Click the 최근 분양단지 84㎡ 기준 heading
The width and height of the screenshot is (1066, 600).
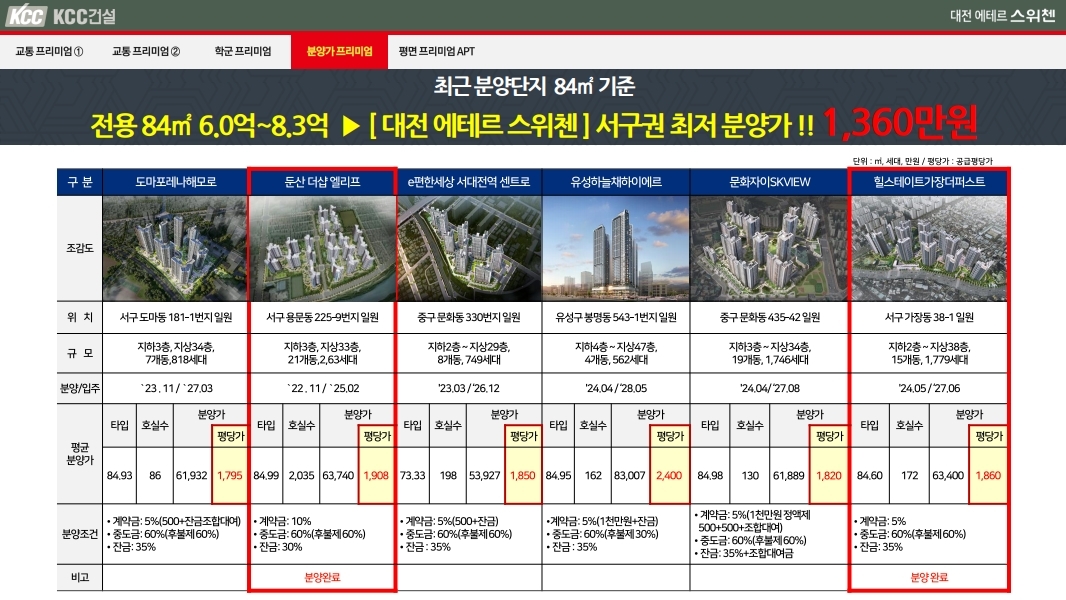point(534,86)
